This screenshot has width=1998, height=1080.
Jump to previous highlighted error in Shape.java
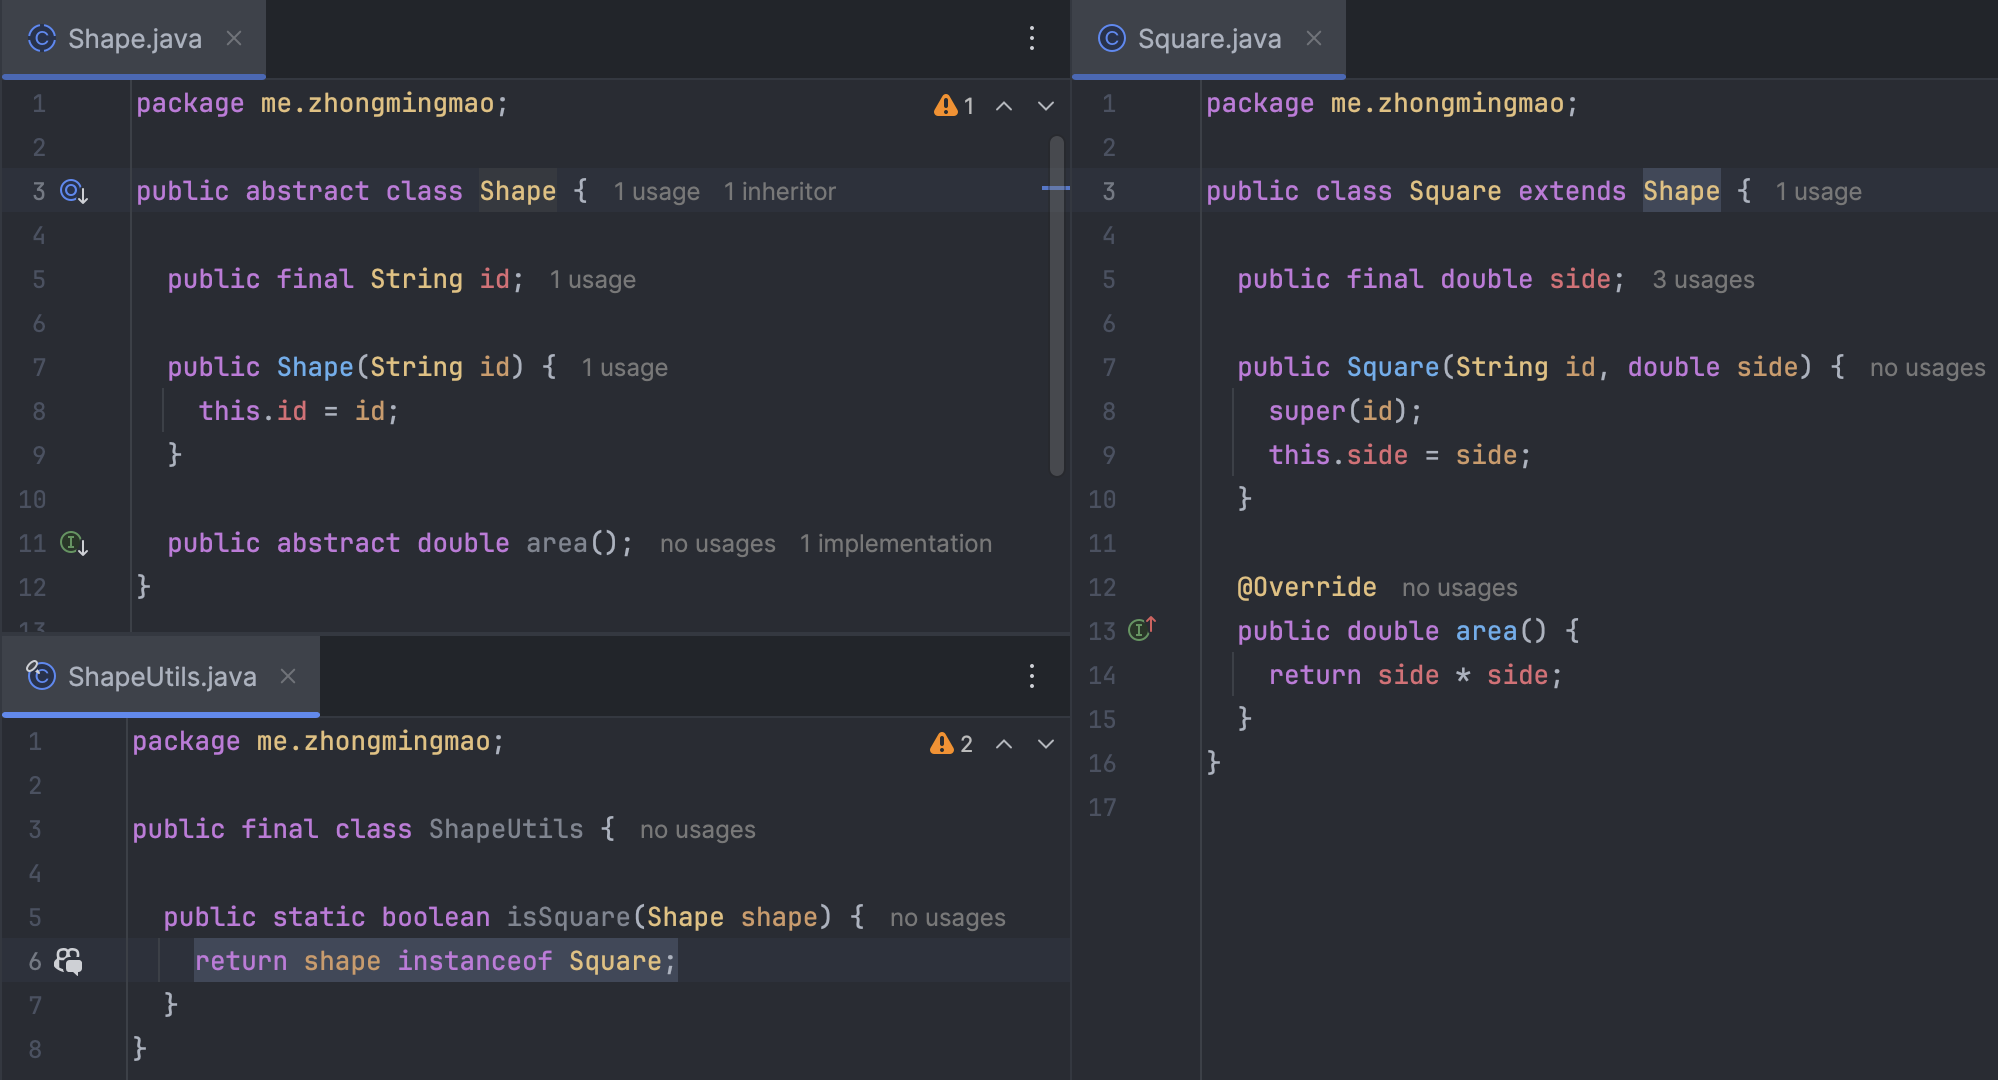(1004, 106)
